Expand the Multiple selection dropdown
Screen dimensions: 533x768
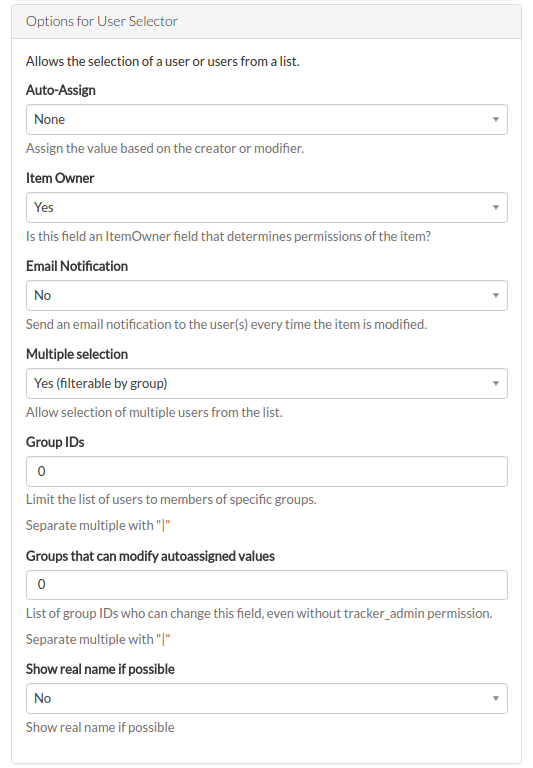(x=266, y=384)
